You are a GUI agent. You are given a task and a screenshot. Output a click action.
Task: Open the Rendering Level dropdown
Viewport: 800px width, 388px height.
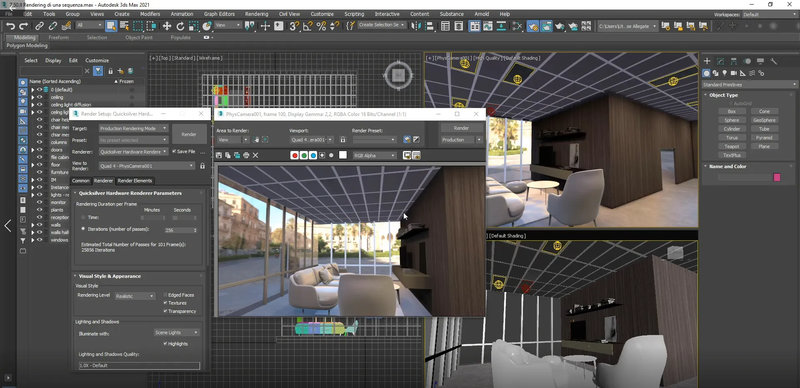coord(135,296)
